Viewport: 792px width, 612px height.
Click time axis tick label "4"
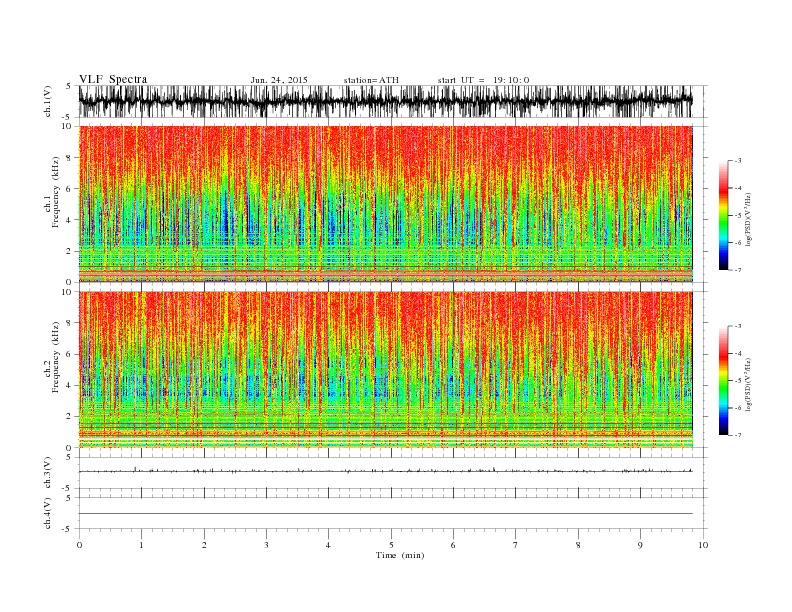pos(328,545)
